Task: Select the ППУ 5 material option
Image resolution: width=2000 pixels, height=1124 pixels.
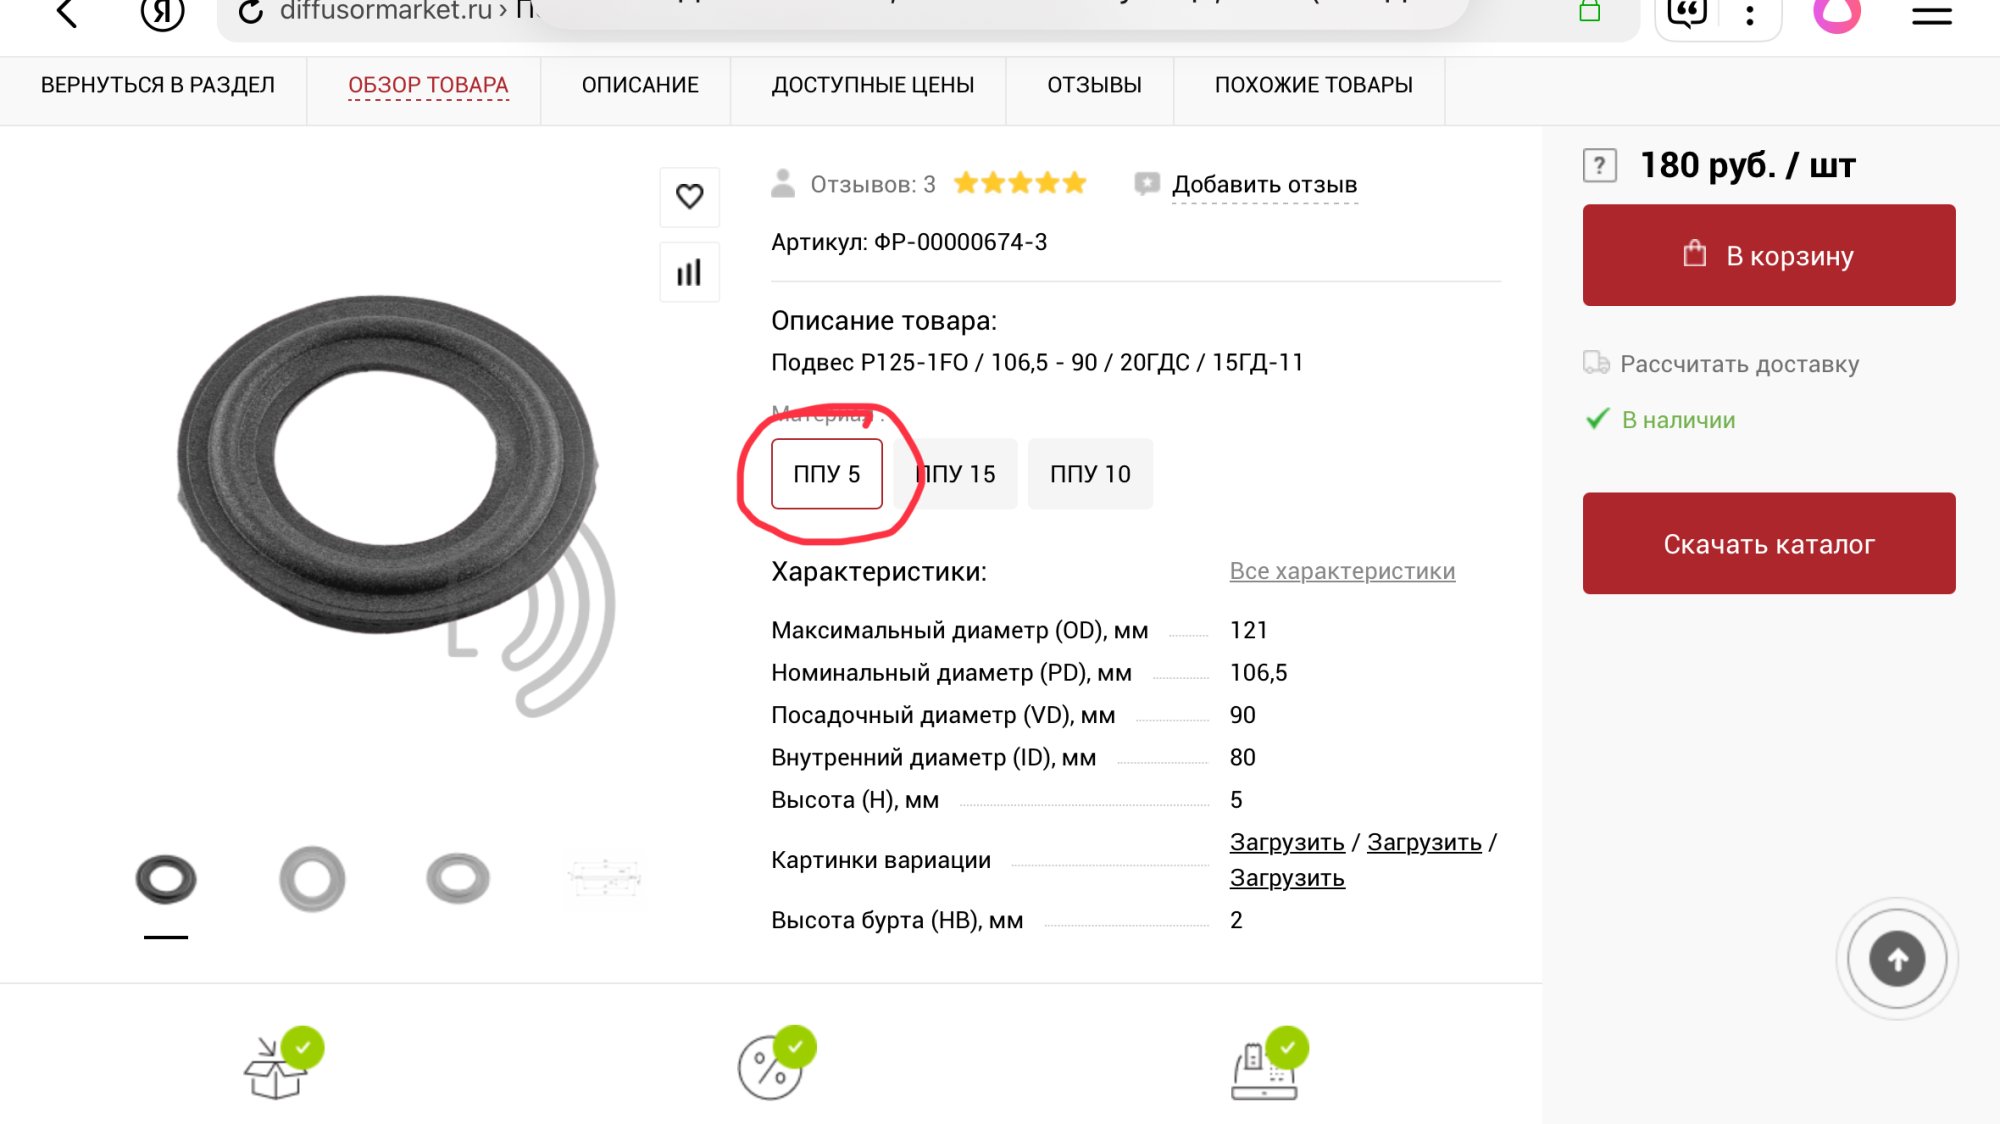Action: point(826,474)
